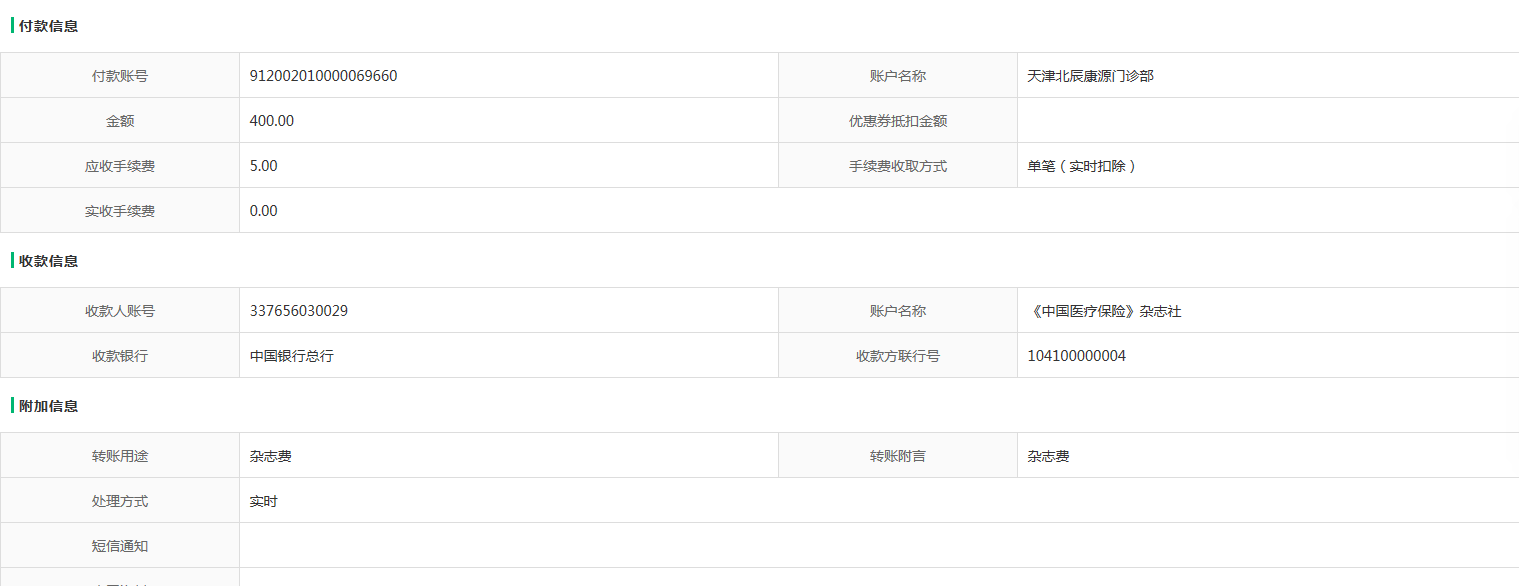Select the payer account number 912002010000069660

pyautogui.click(x=323, y=76)
